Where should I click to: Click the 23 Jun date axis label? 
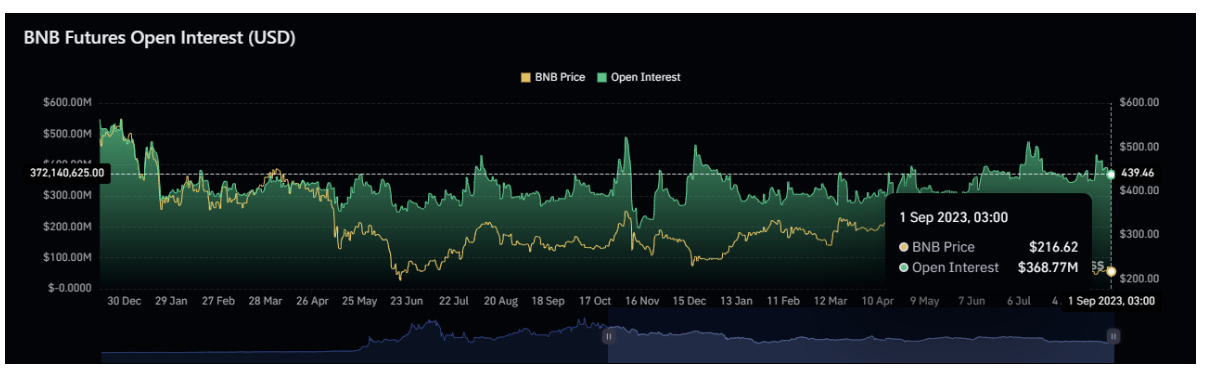pyautogui.click(x=407, y=300)
